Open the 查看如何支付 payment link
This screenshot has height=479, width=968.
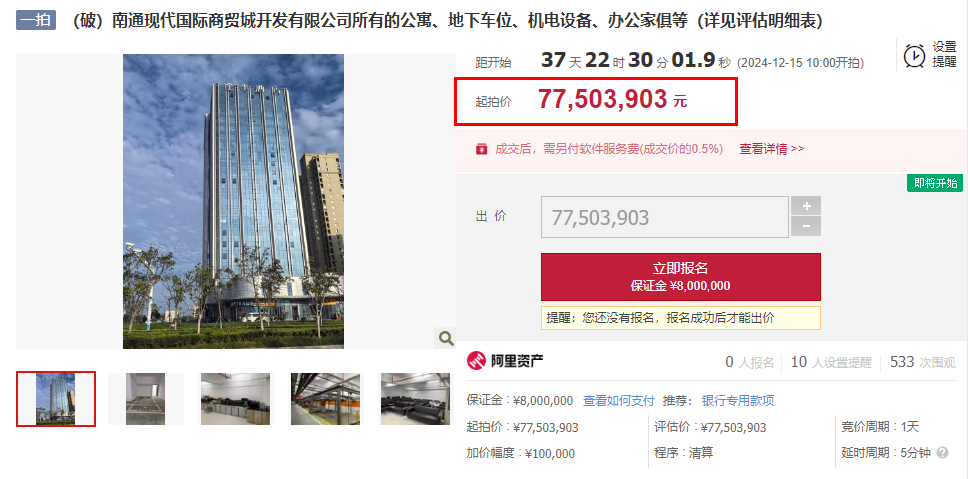(x=619, y=401)
